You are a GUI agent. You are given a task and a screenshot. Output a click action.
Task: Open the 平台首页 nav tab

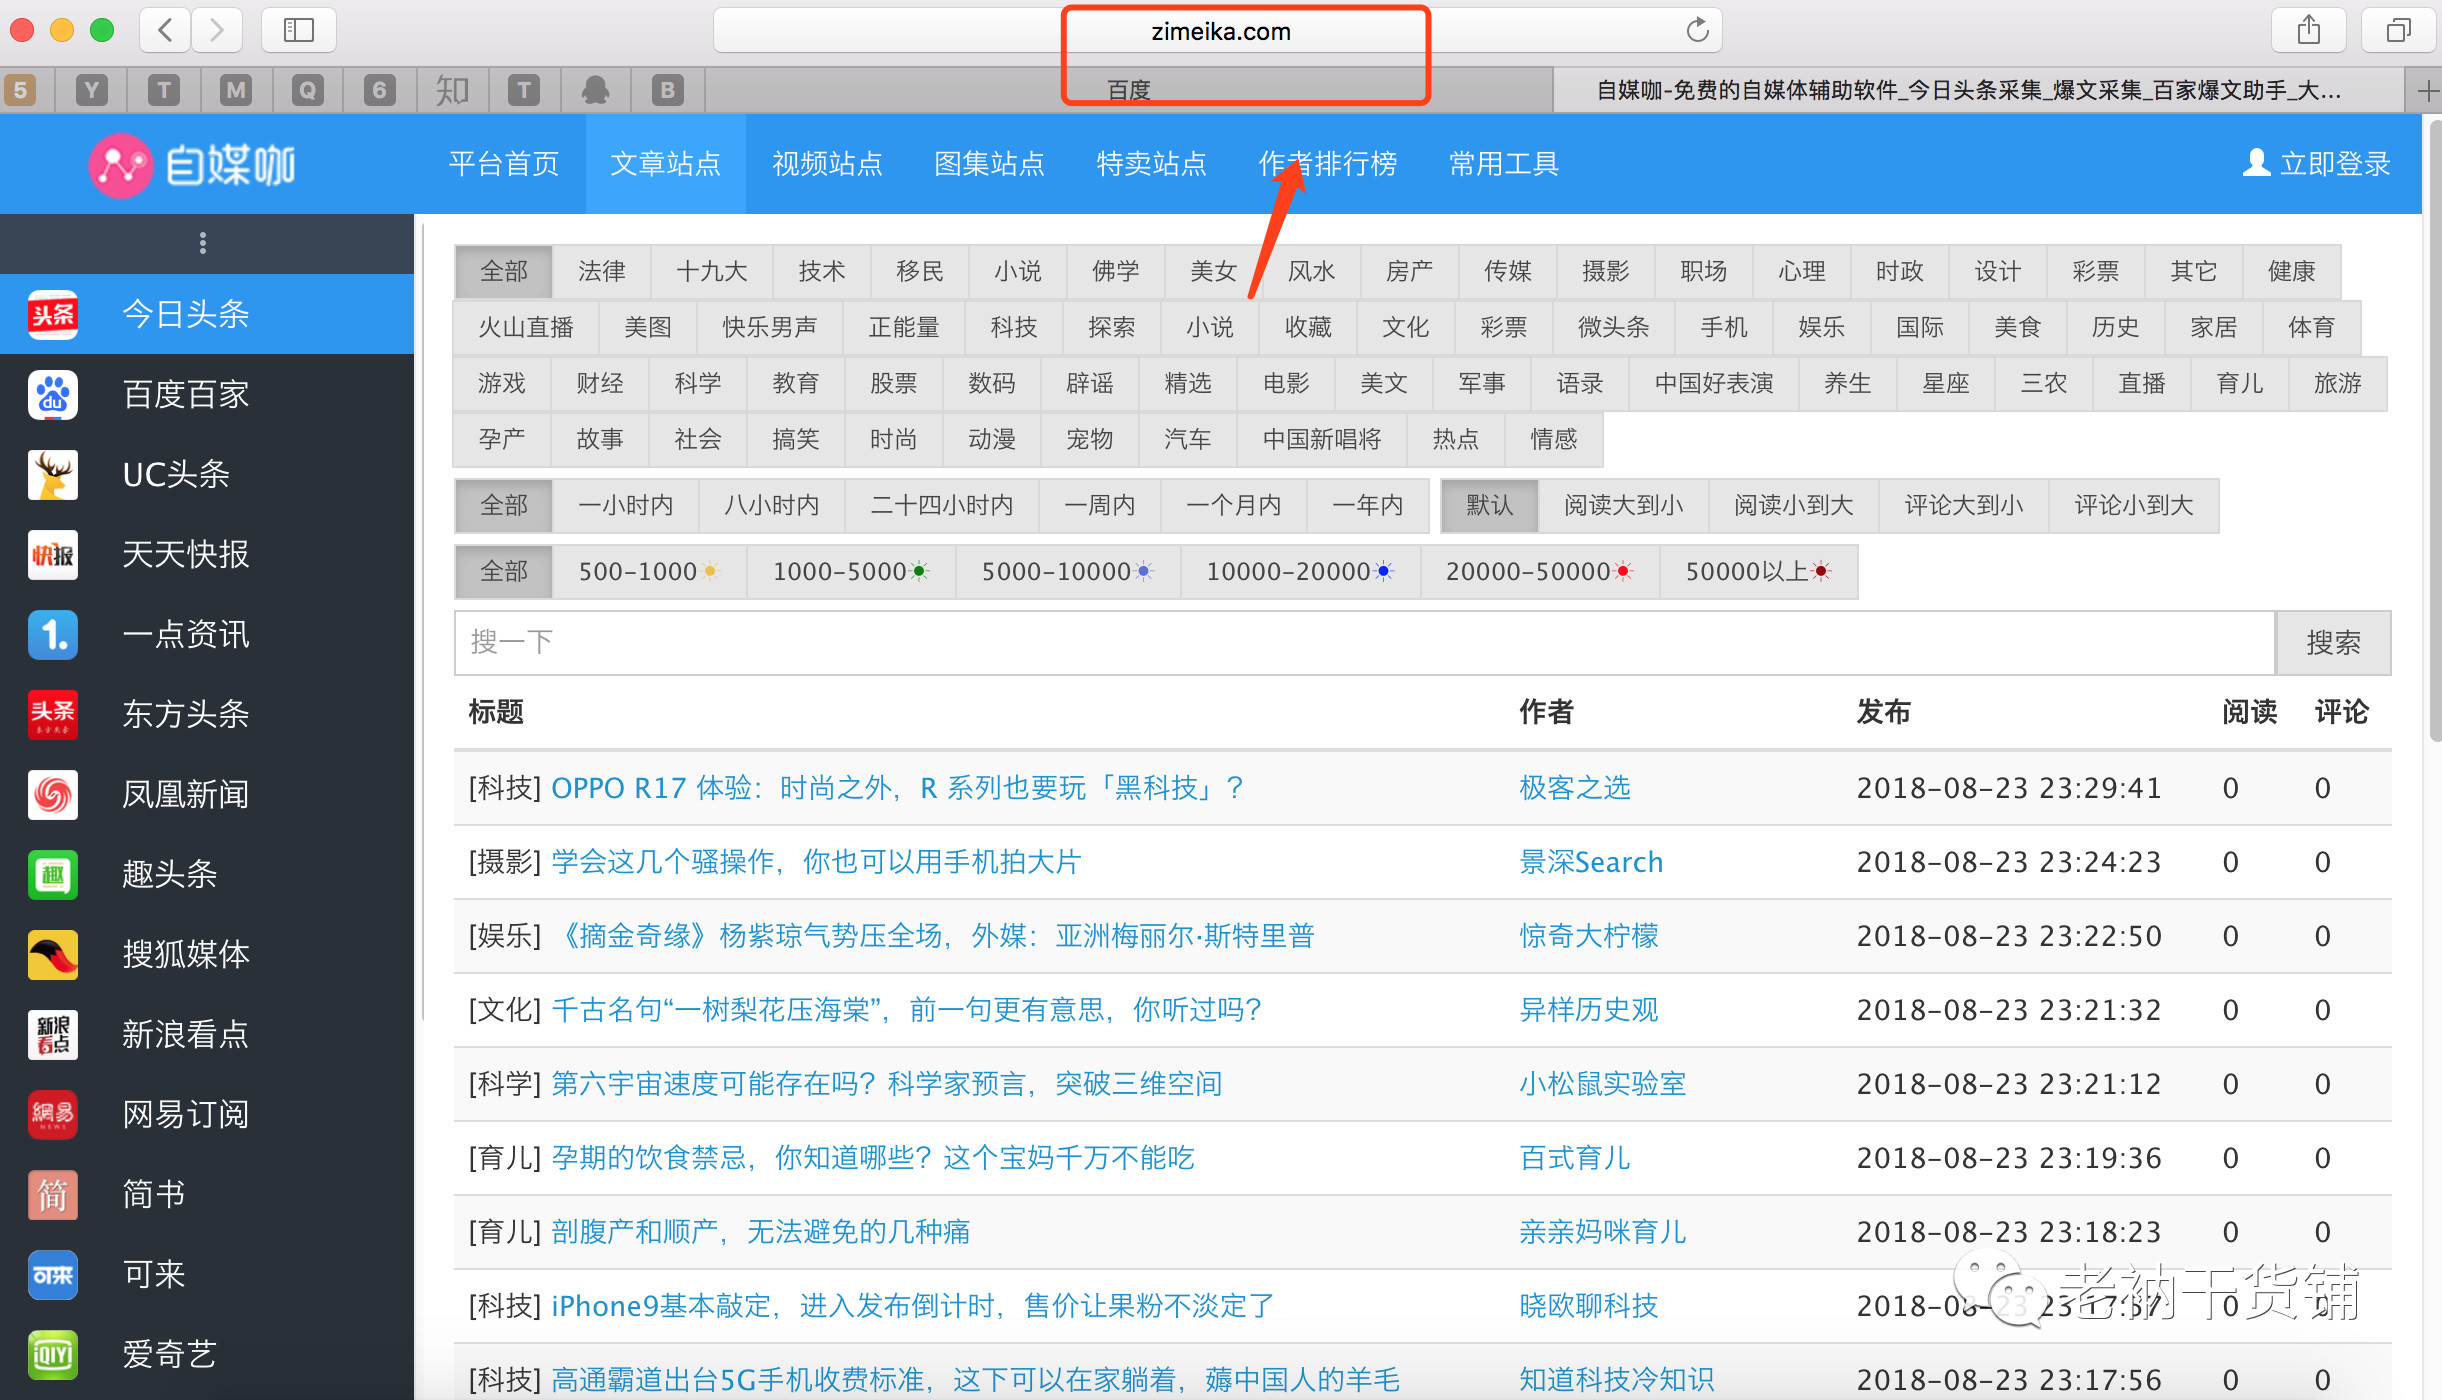coord(504,163)
